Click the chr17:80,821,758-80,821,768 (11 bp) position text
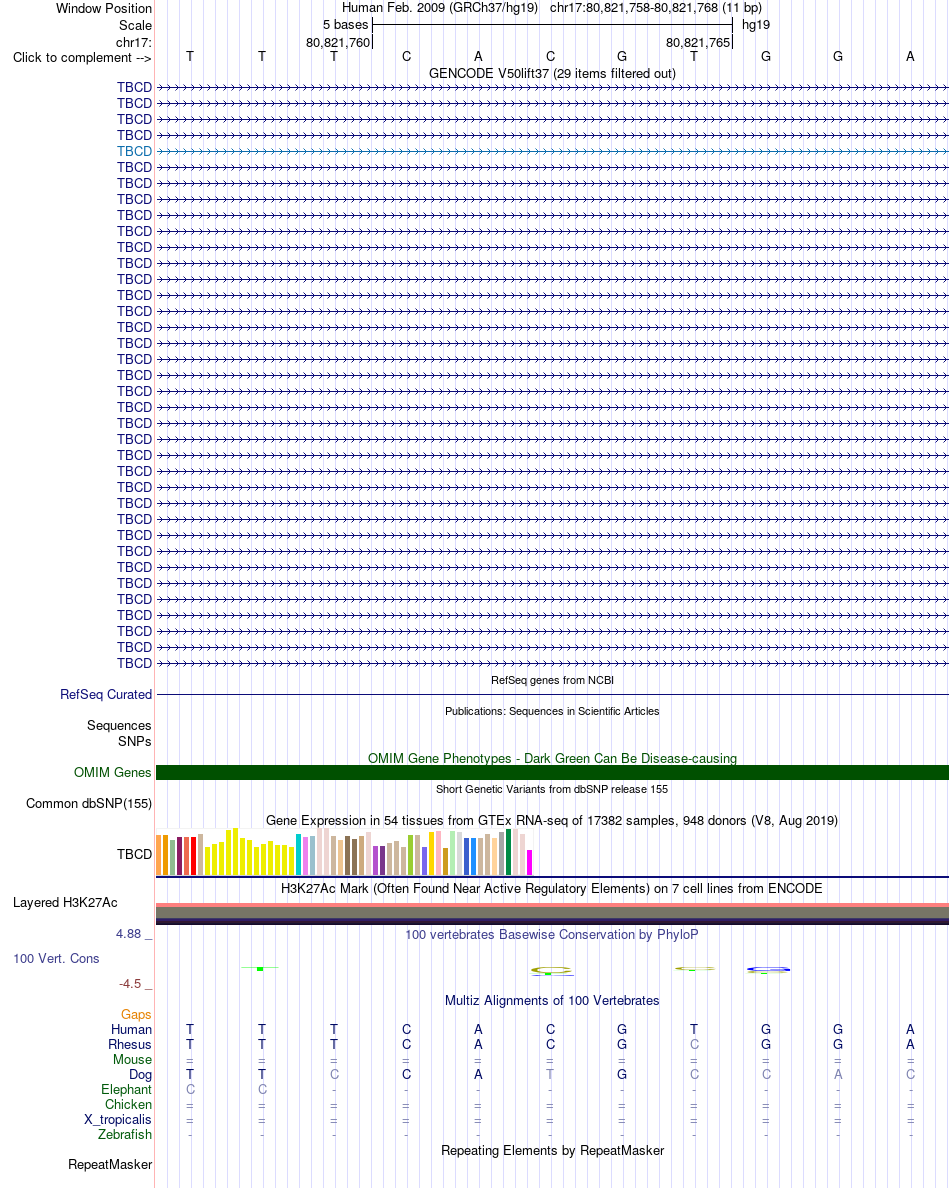 tap(656, 8)
